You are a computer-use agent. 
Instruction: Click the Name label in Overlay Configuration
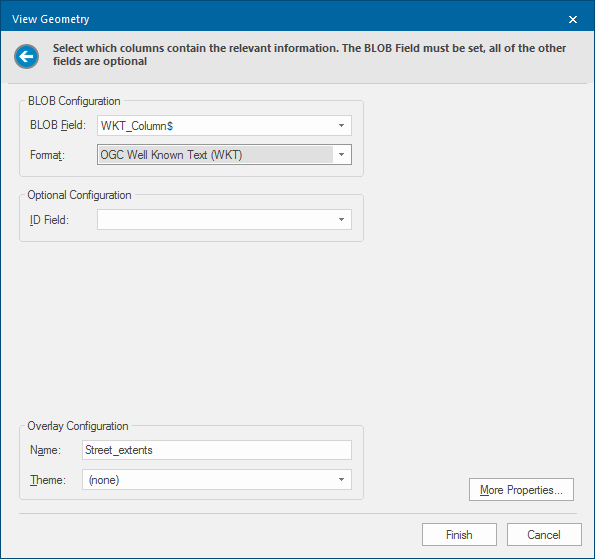(x=45, y=450)
